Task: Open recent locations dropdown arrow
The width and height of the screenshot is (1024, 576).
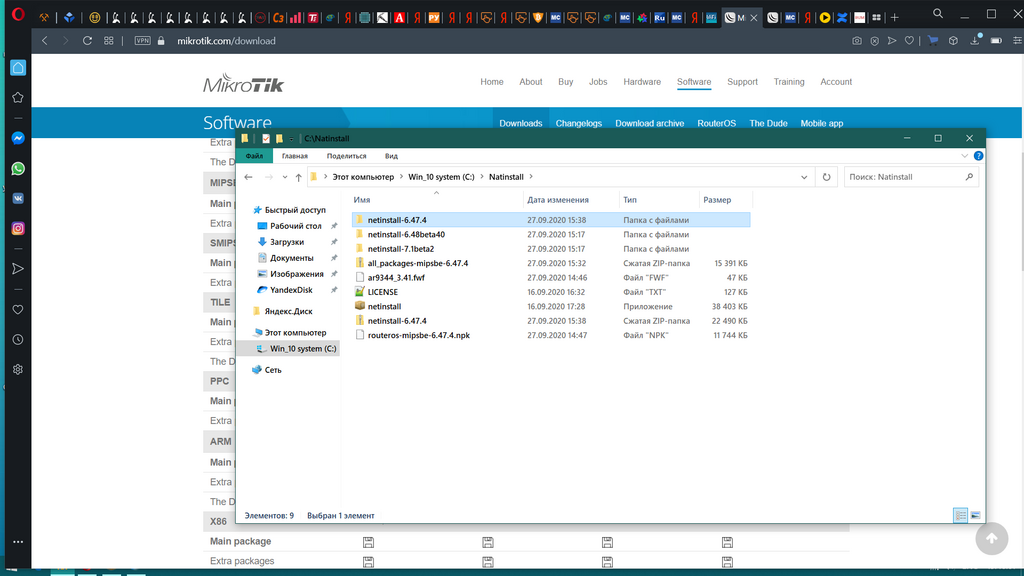Action: coord(285,177)
